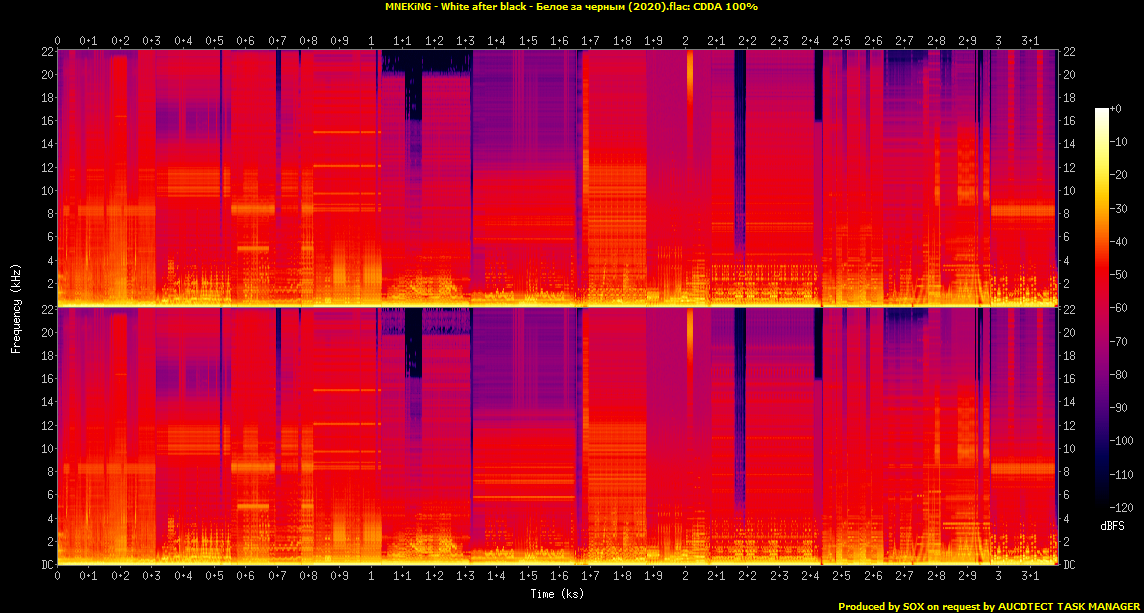Click the "-80" value on the dBFS scale
The image size is (1144, 613).
(1117, 374)
